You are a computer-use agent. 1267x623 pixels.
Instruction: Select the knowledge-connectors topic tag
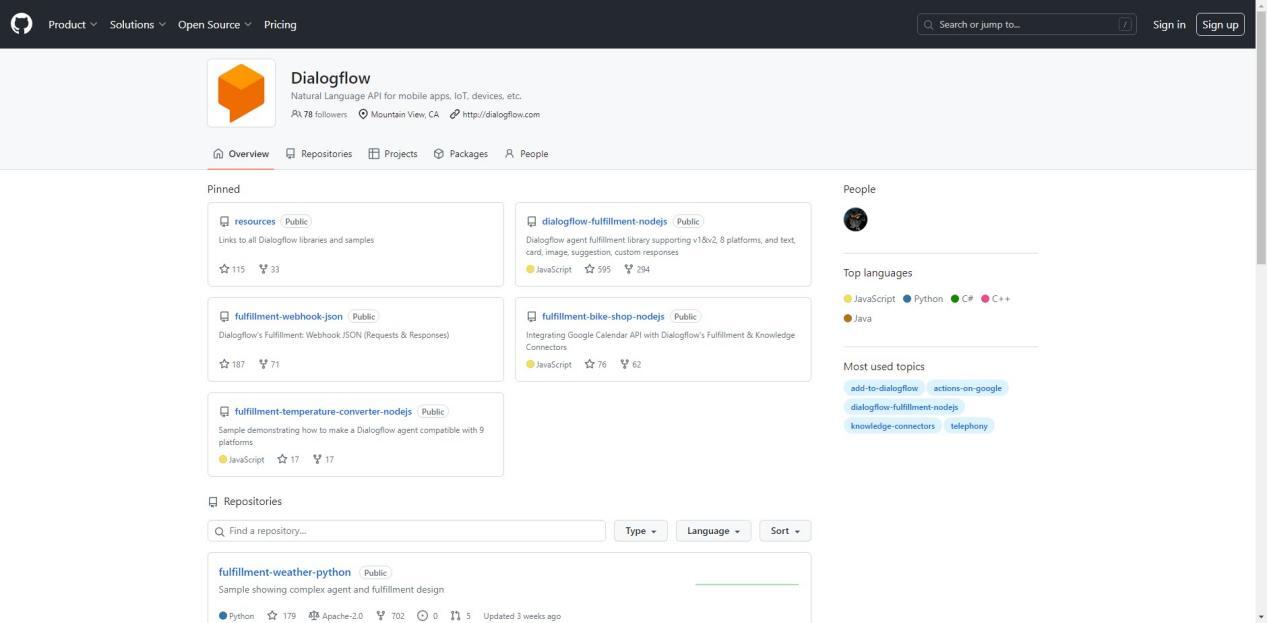coord(892,426)
